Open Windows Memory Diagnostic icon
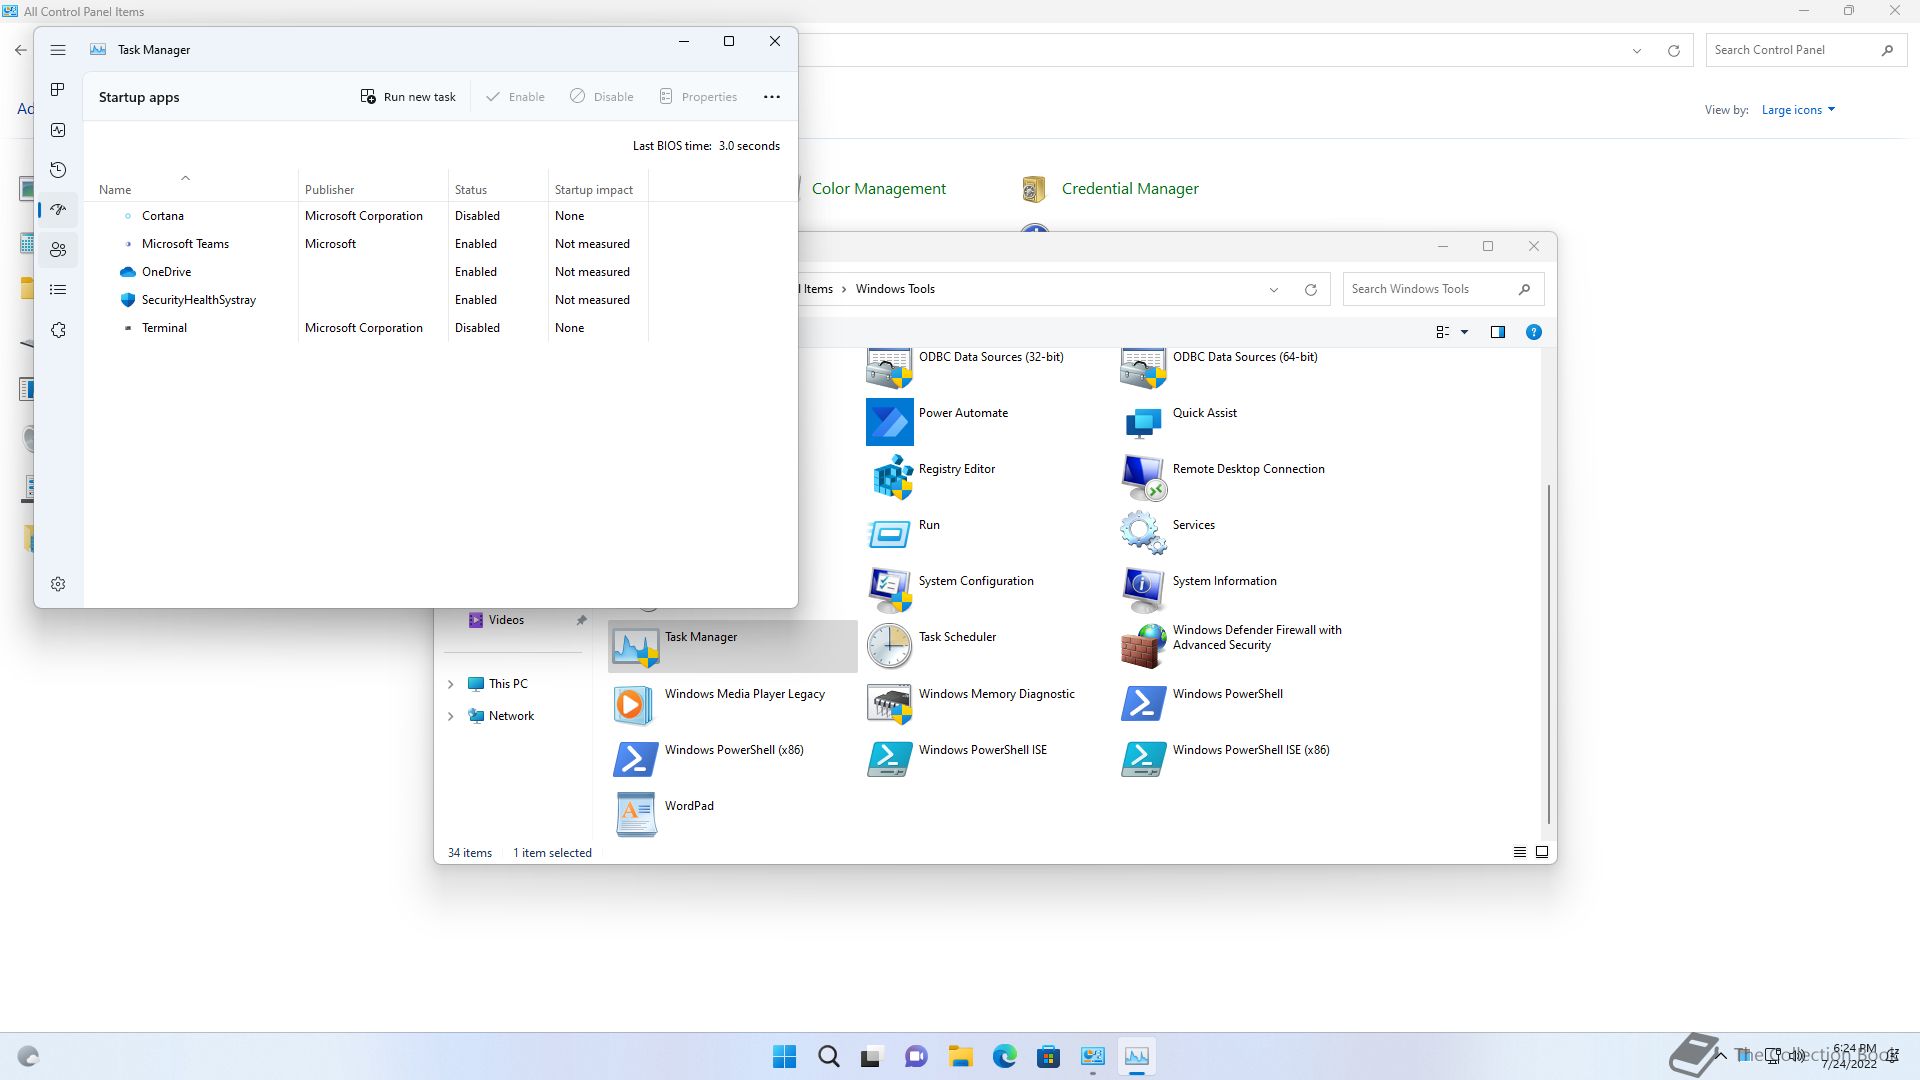 point(890,702)
